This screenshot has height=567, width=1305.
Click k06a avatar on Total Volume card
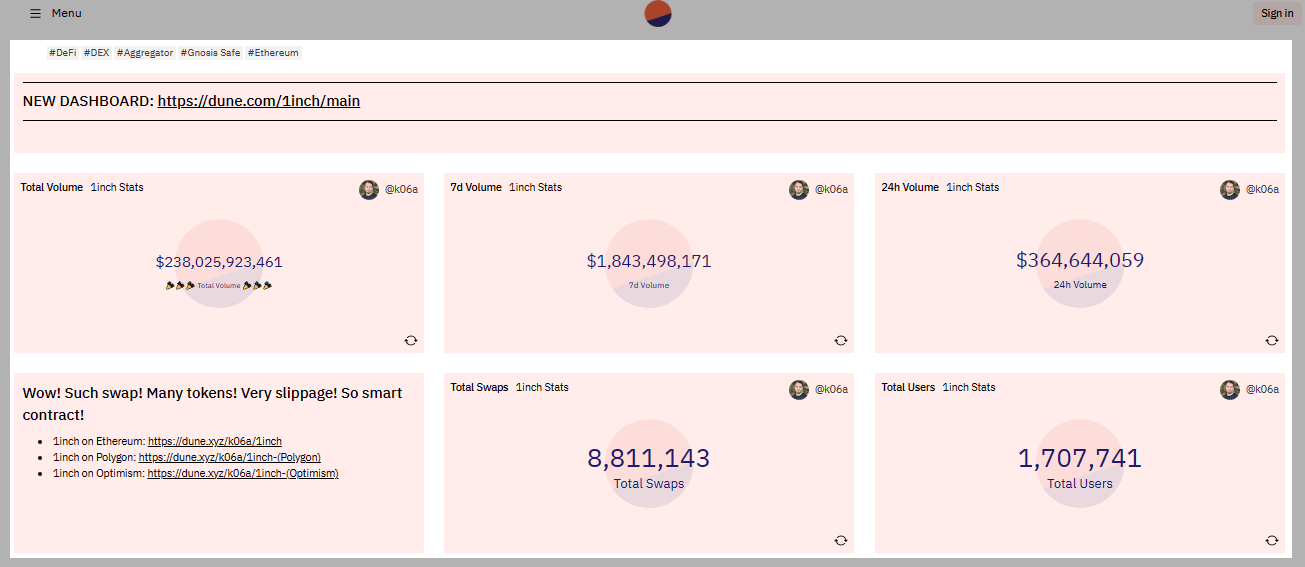pyautogui.click(x=369, y=189)
